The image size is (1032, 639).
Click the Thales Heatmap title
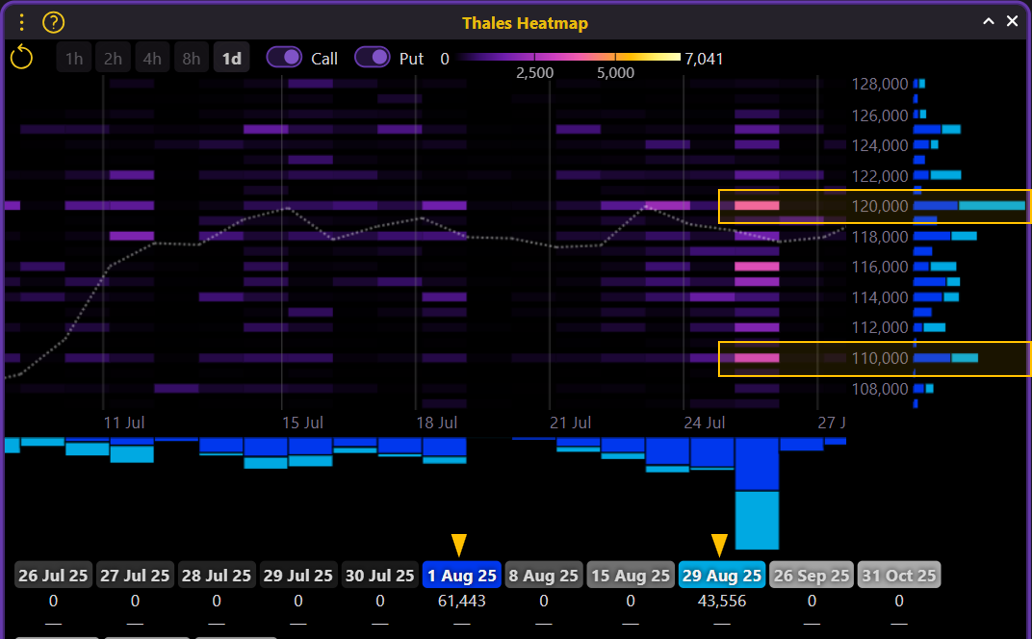[x=525, y=23]
